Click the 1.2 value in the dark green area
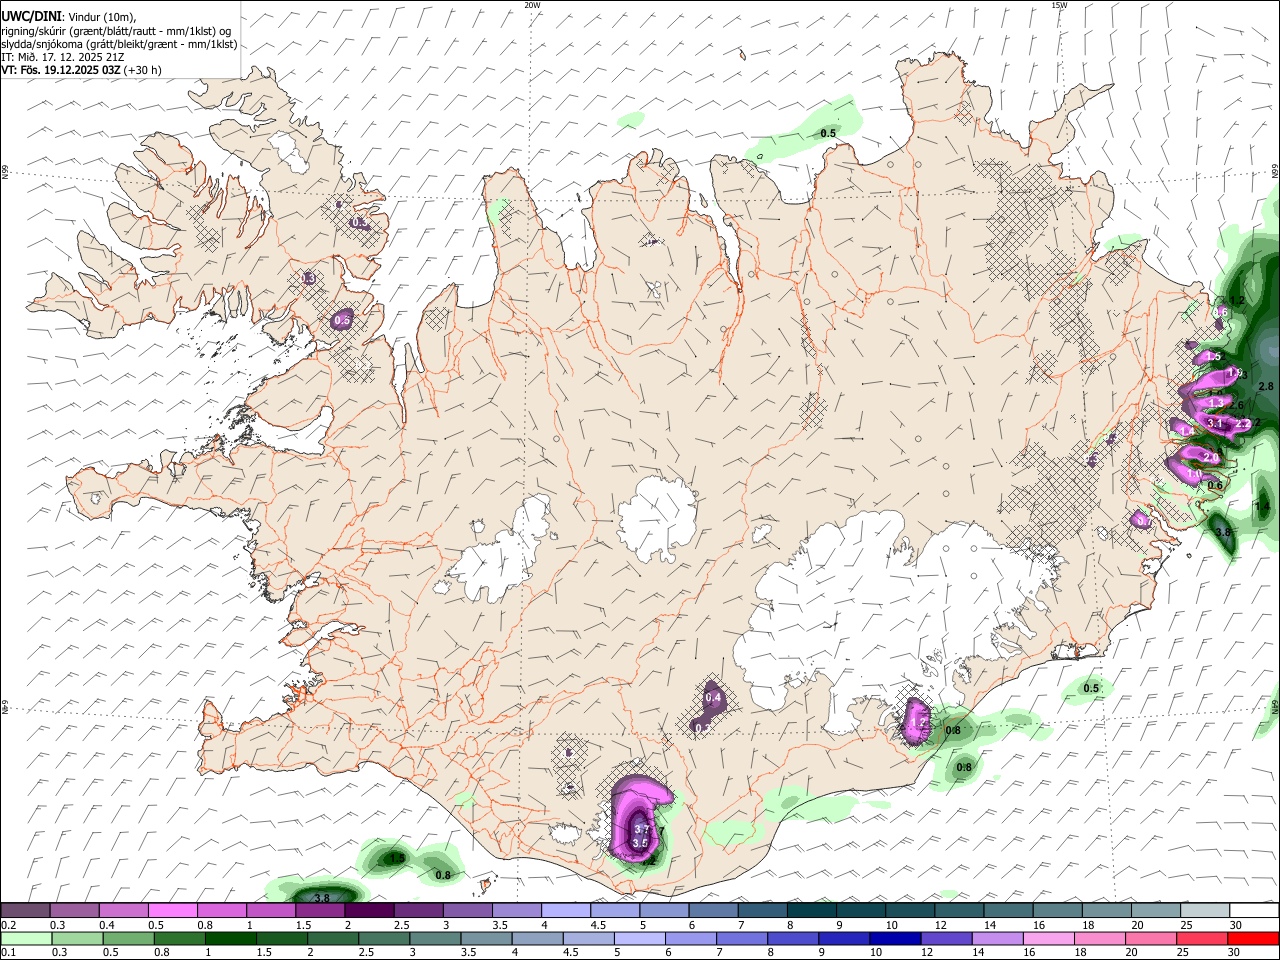Viewport: 1280px width, 960px height. [1237, 300]
